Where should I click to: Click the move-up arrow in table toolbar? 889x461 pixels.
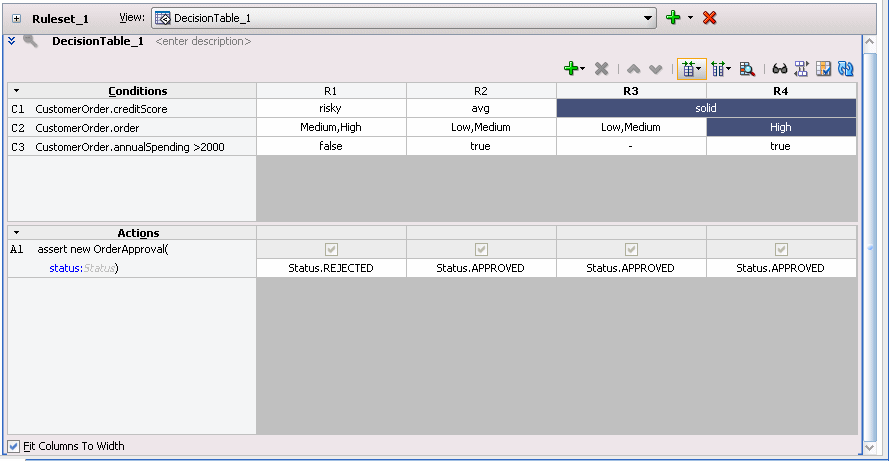pos(634,69)
